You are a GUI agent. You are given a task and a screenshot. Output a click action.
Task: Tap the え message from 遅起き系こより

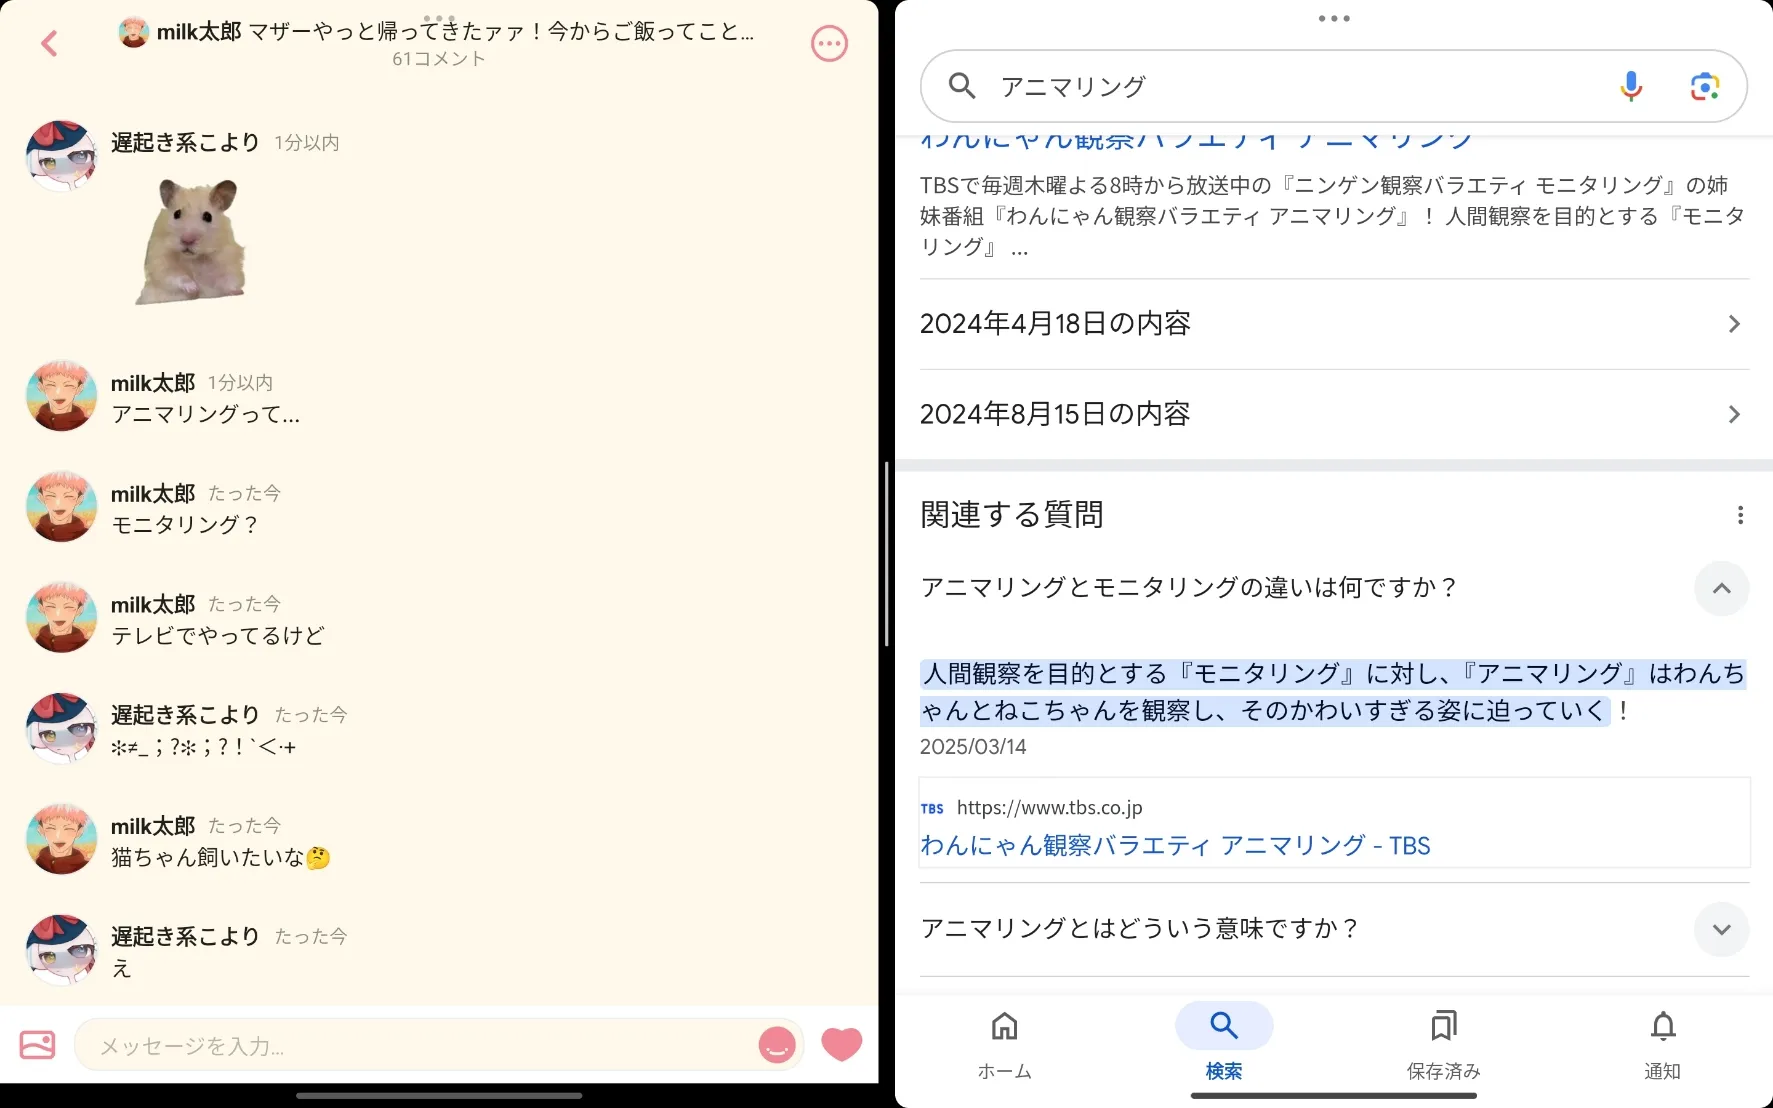[121, 969]
